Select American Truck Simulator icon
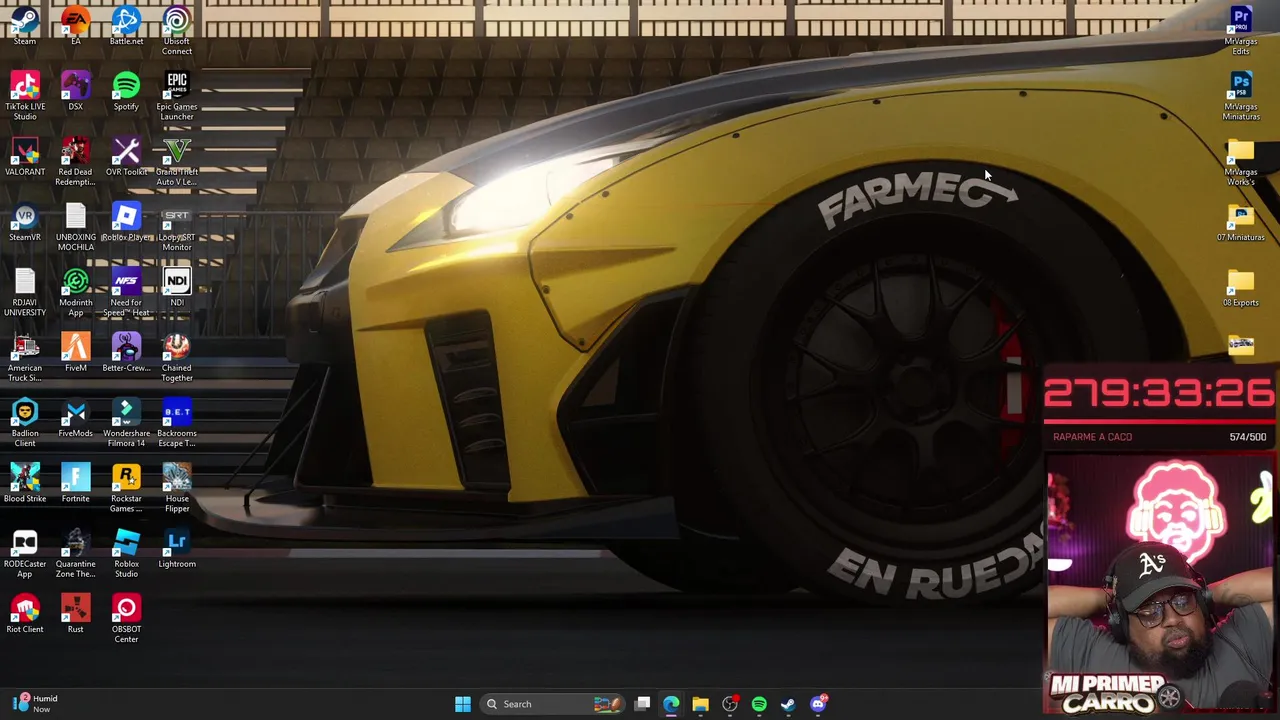 pos(25,357)
